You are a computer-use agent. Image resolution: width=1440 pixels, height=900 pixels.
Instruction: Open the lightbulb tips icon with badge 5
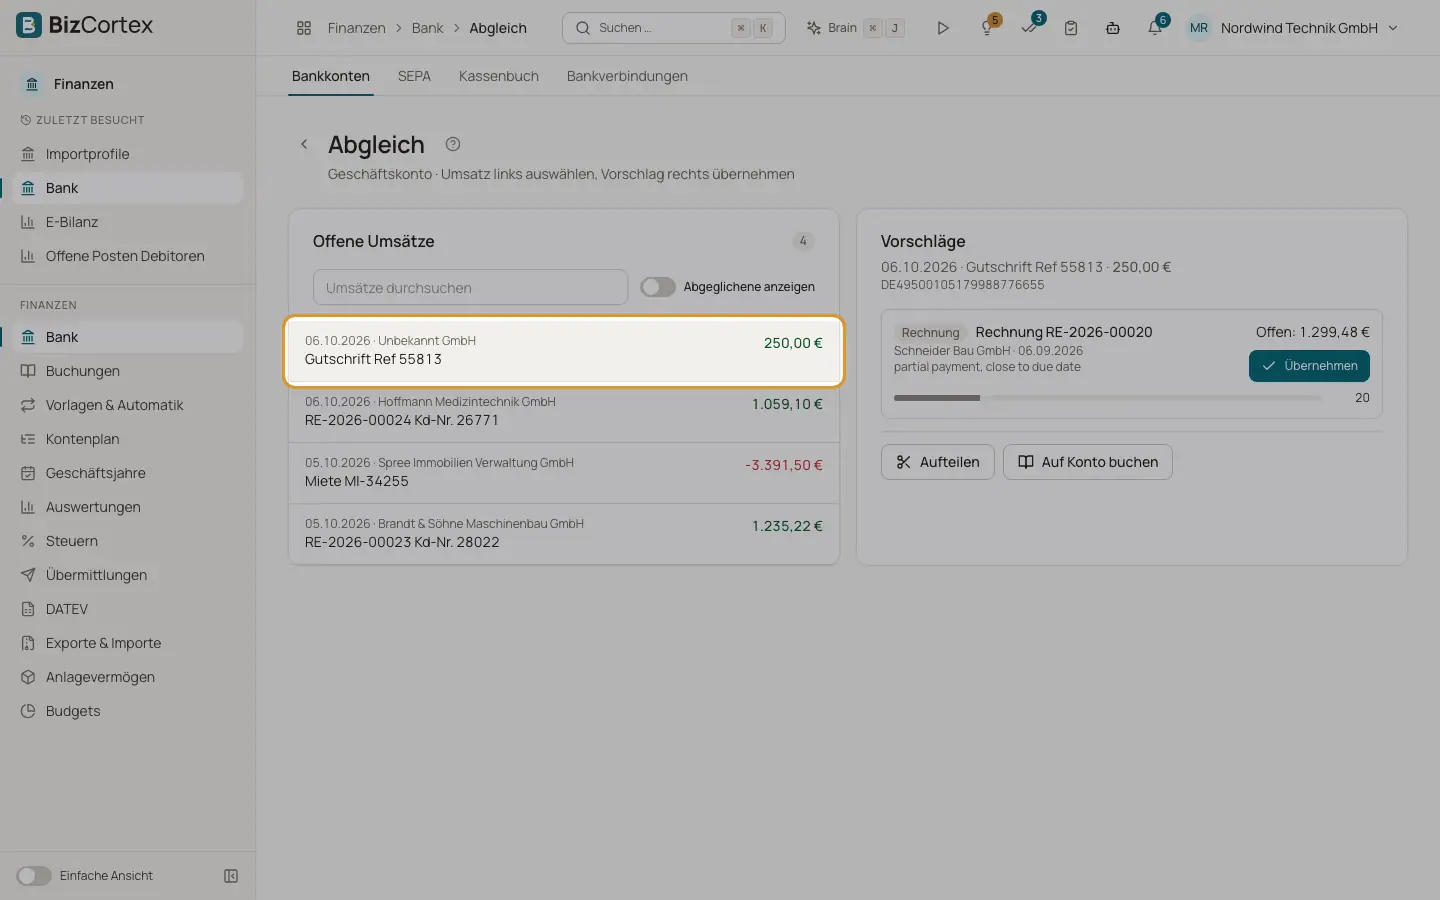(987, 28)
